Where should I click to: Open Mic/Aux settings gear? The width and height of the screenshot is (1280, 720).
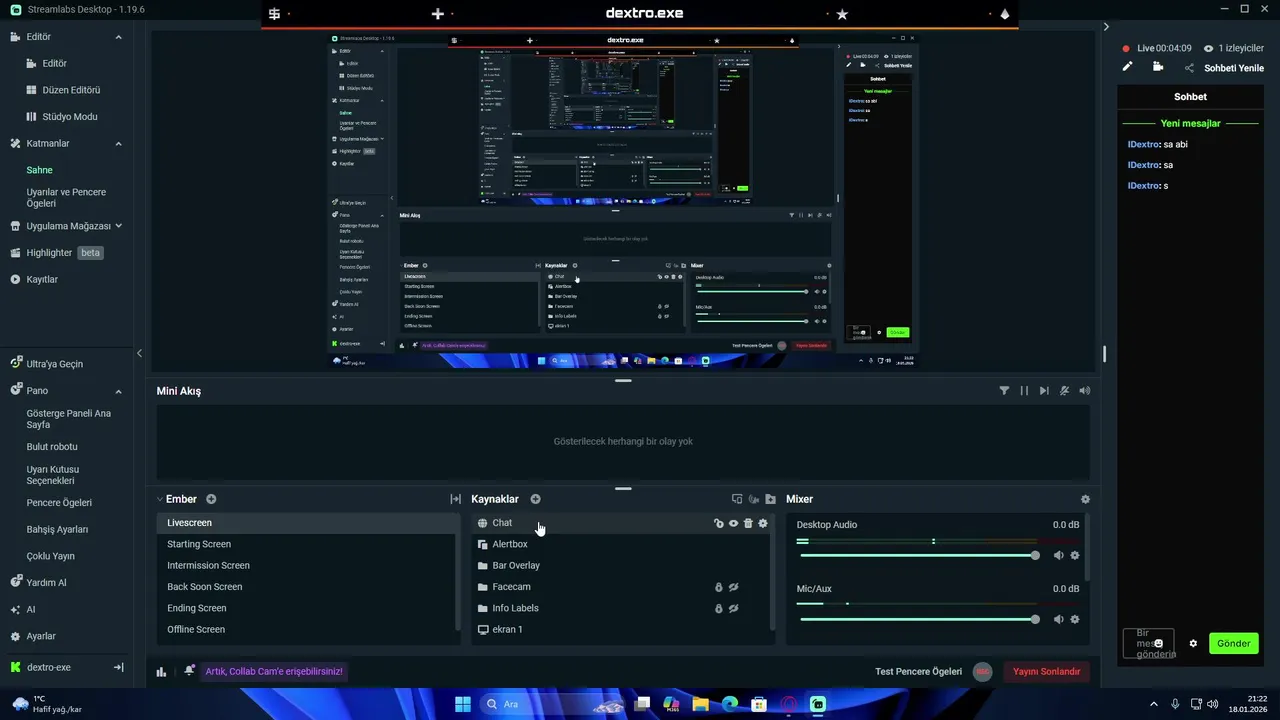click(1075, 619)
